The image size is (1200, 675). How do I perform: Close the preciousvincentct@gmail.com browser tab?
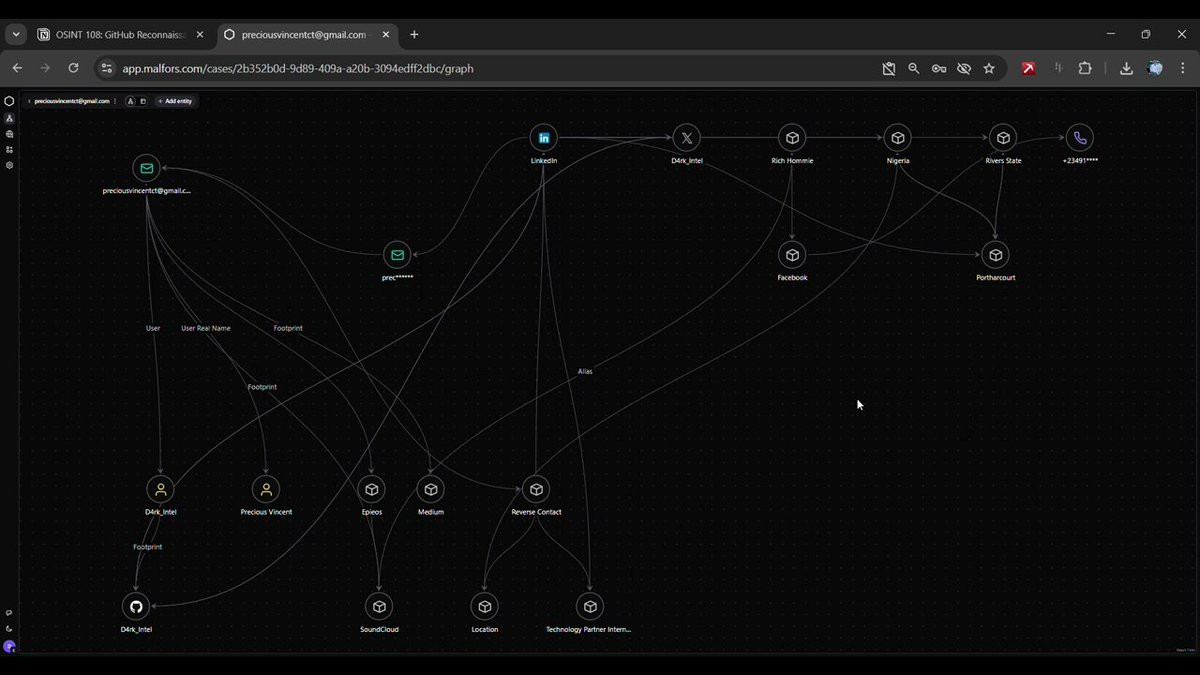(386, 34)
